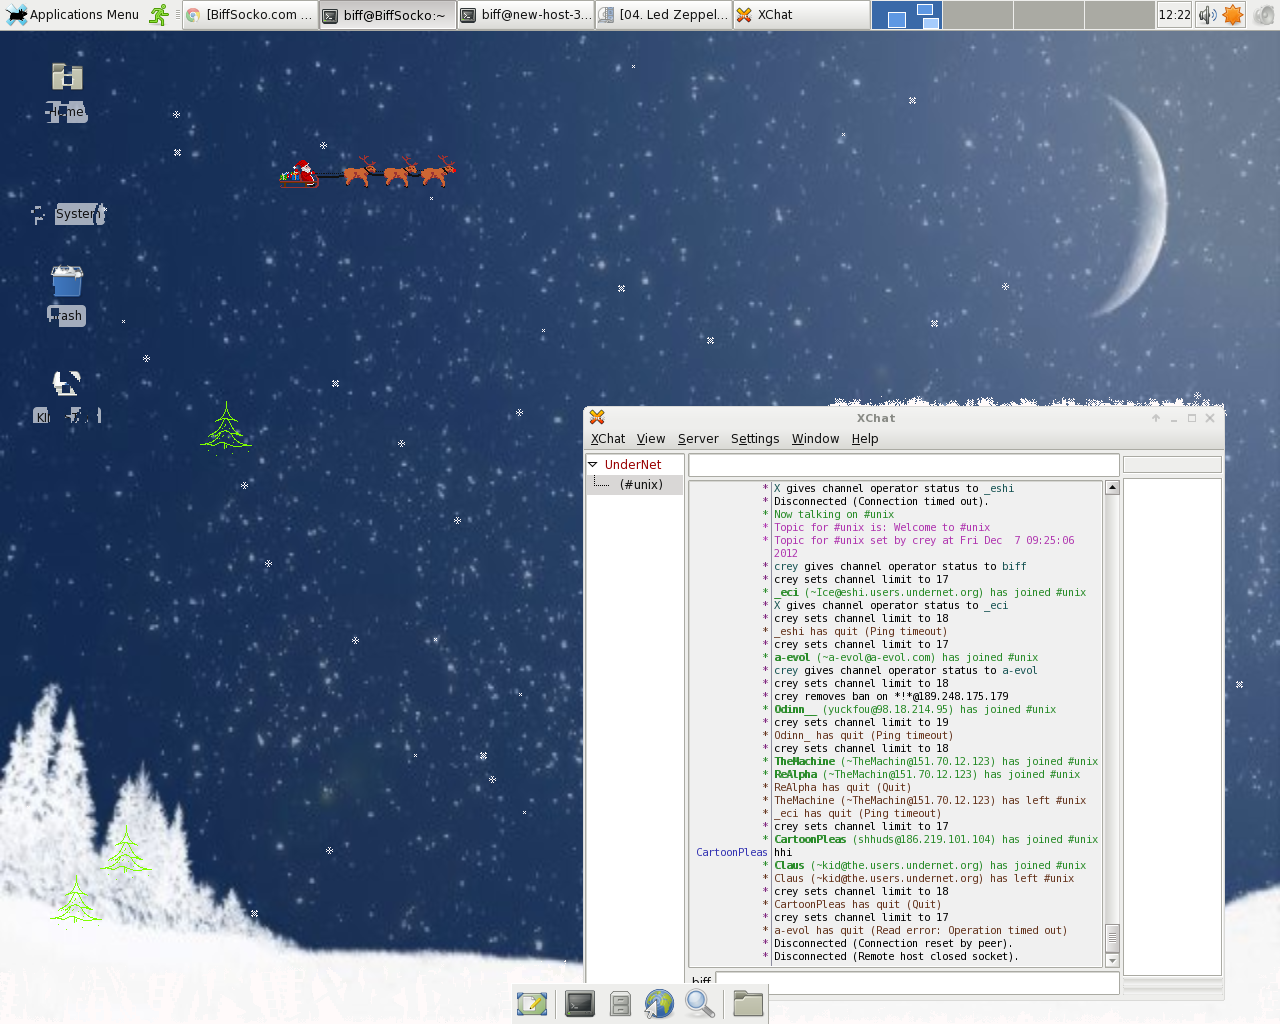Click 'crey removes ban on' line
Image resolution: width=1280 pixels, height=1024 pixels.
click(x=891, y=697)
